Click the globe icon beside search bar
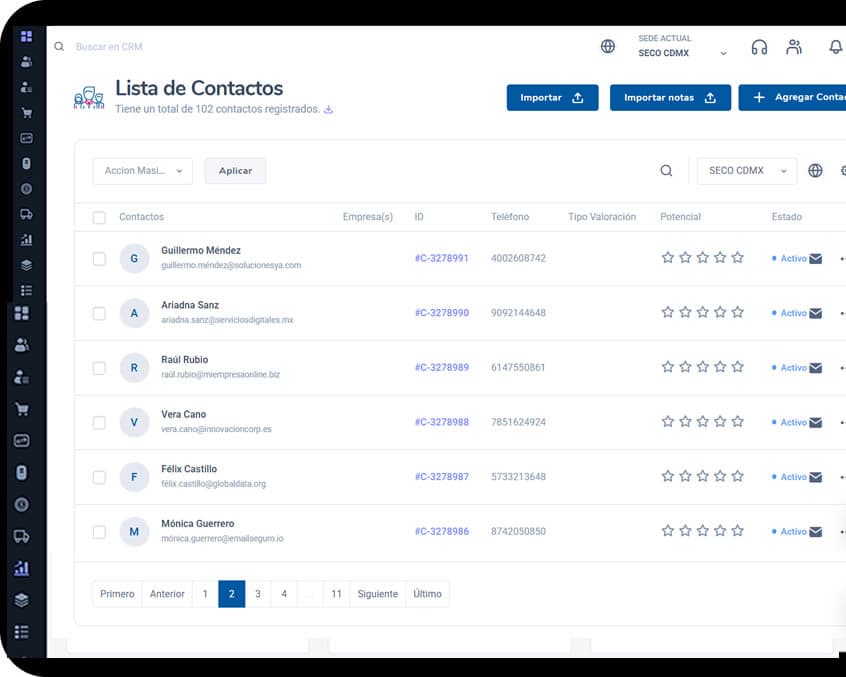 click(x=608, y=47)
